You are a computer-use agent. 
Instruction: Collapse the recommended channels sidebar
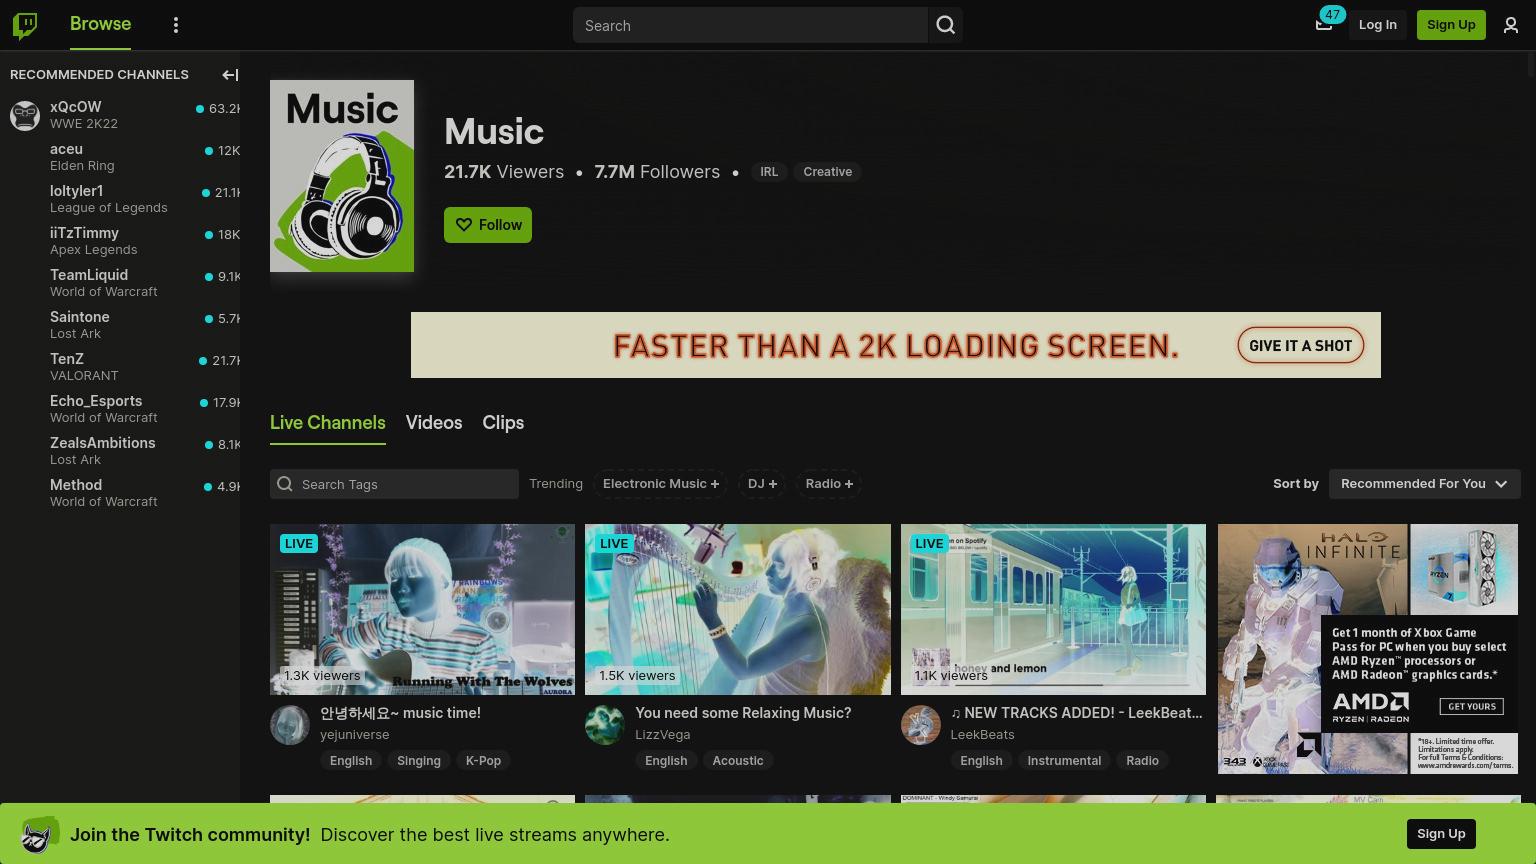pos(230,75)
